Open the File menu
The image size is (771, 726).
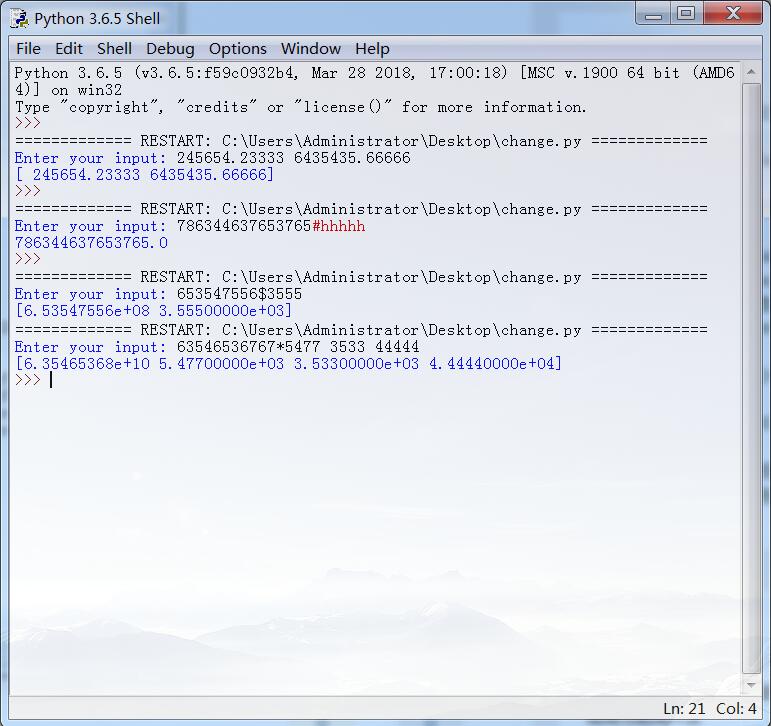tap(28, 49)
